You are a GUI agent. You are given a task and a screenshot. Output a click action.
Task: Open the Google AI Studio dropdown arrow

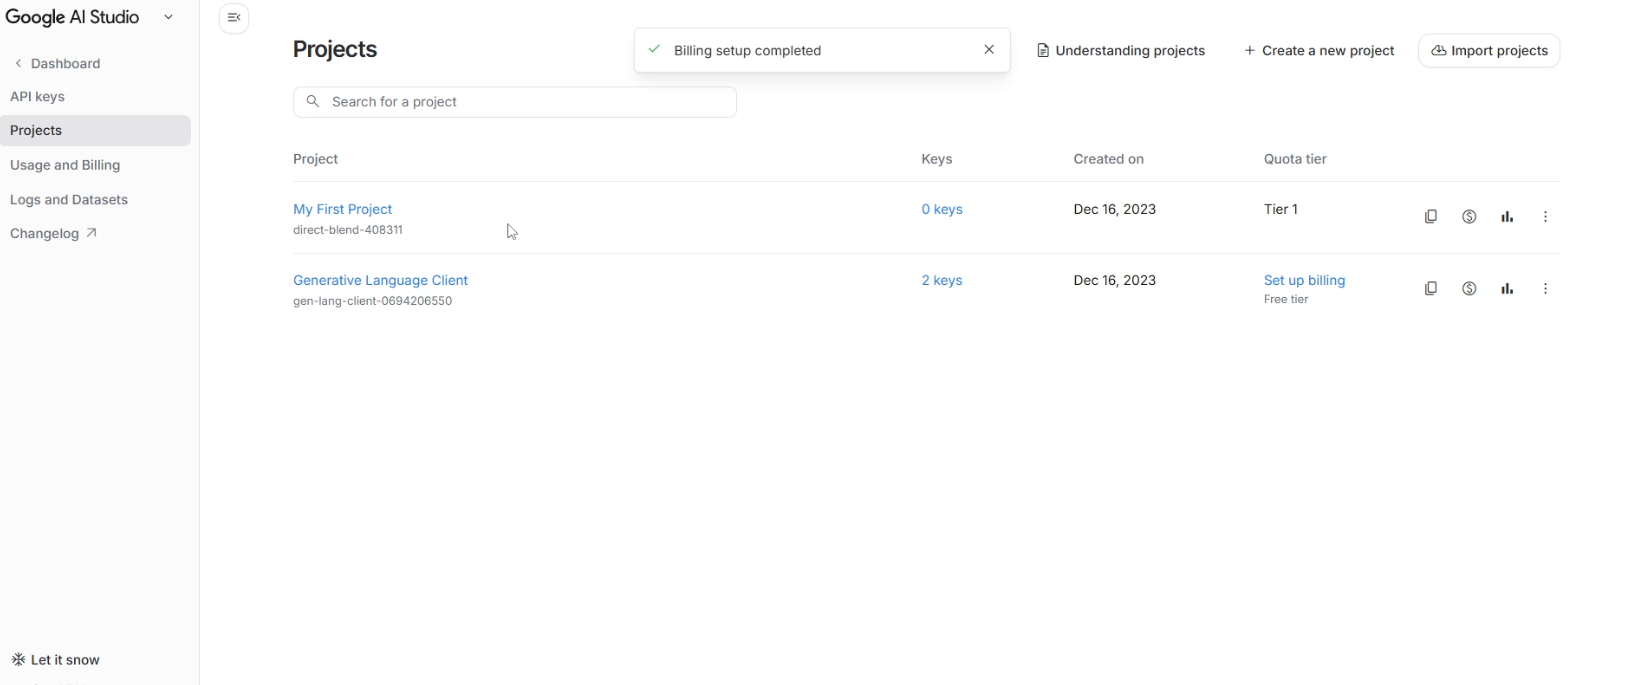168,17
